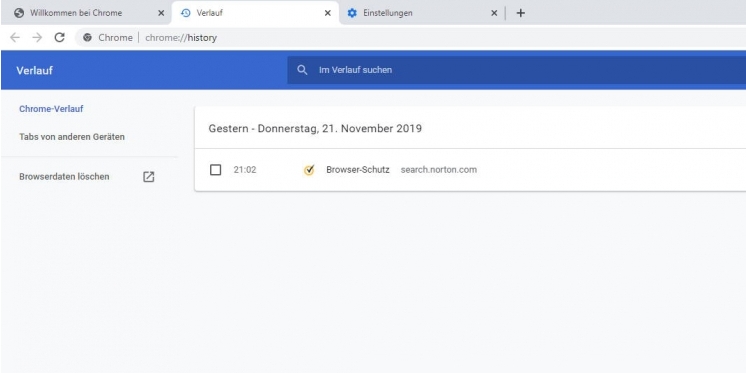Reload the history page

(x=59, y=38)
